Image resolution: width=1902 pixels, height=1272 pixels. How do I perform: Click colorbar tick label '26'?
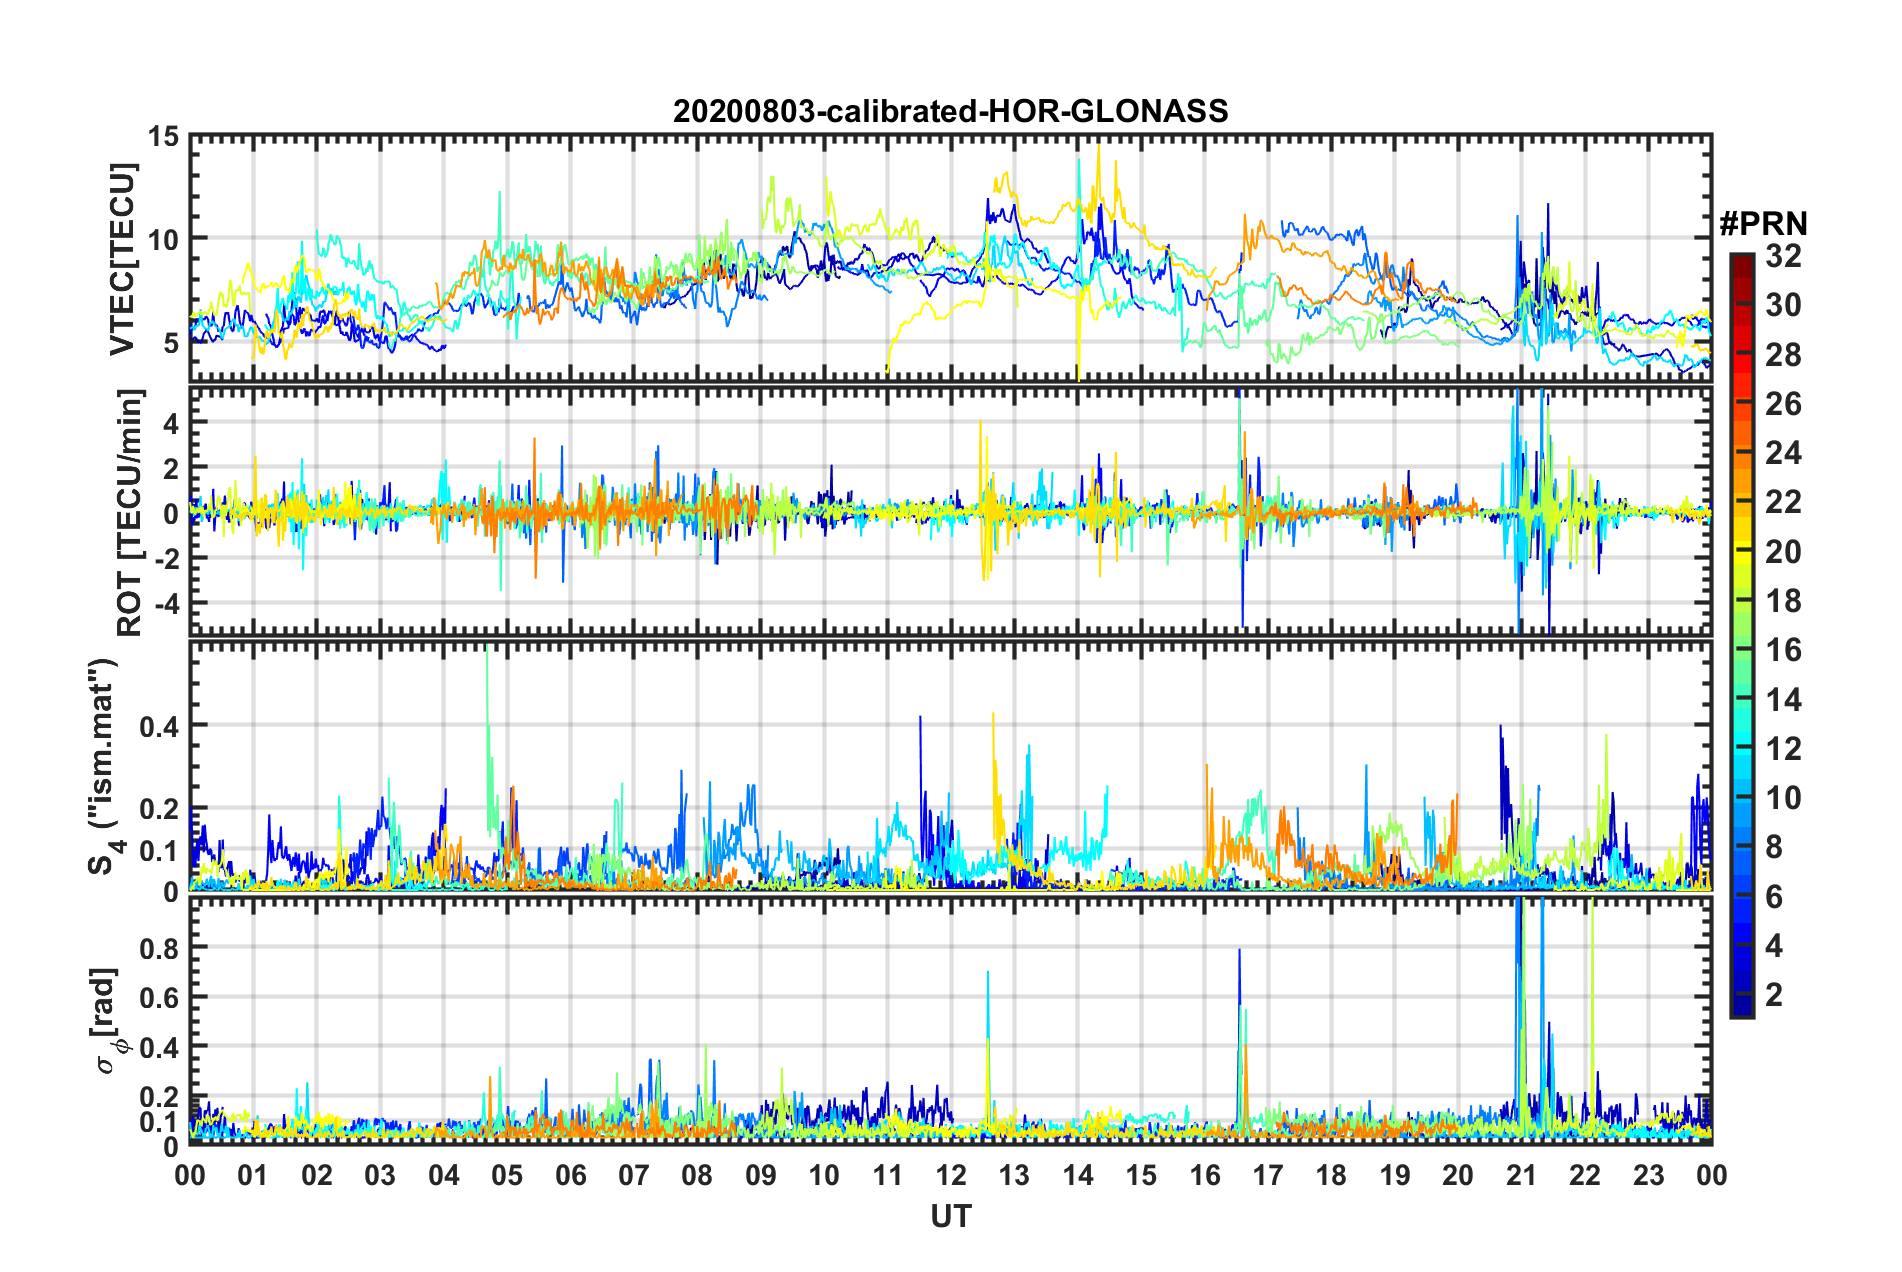[1783, 404]
